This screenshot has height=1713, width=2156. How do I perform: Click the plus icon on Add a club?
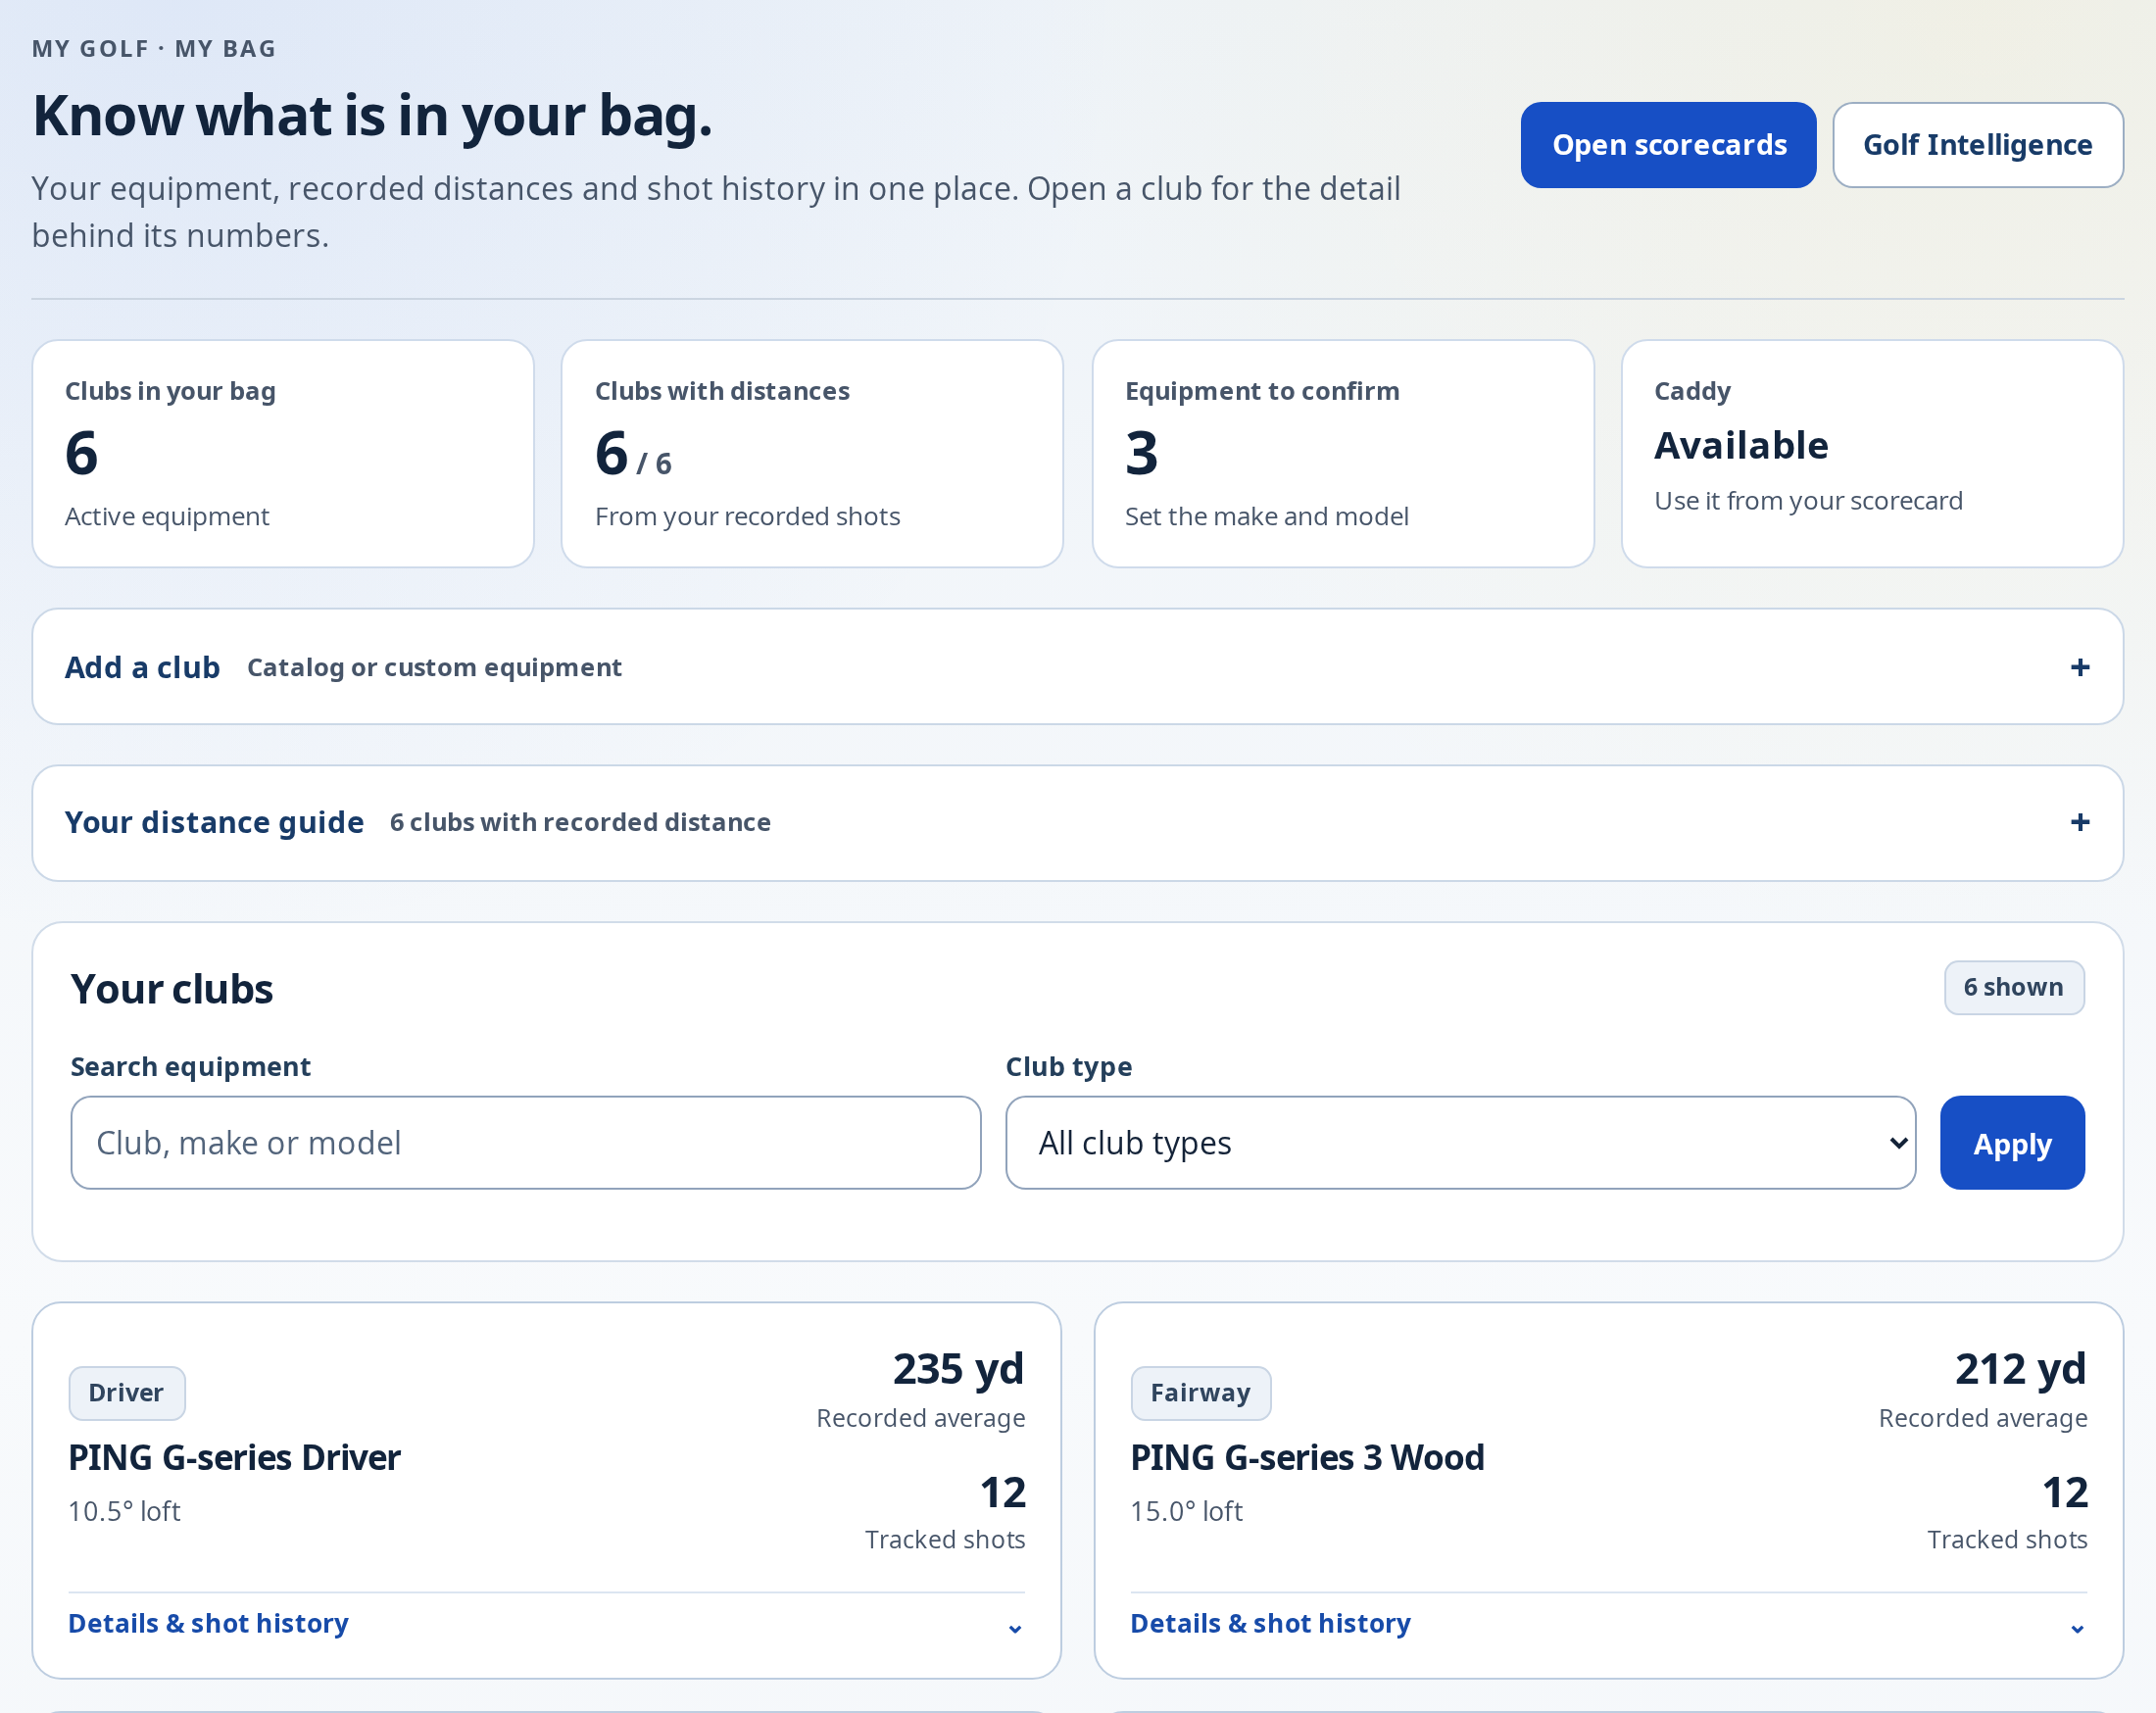(2080, 667)
